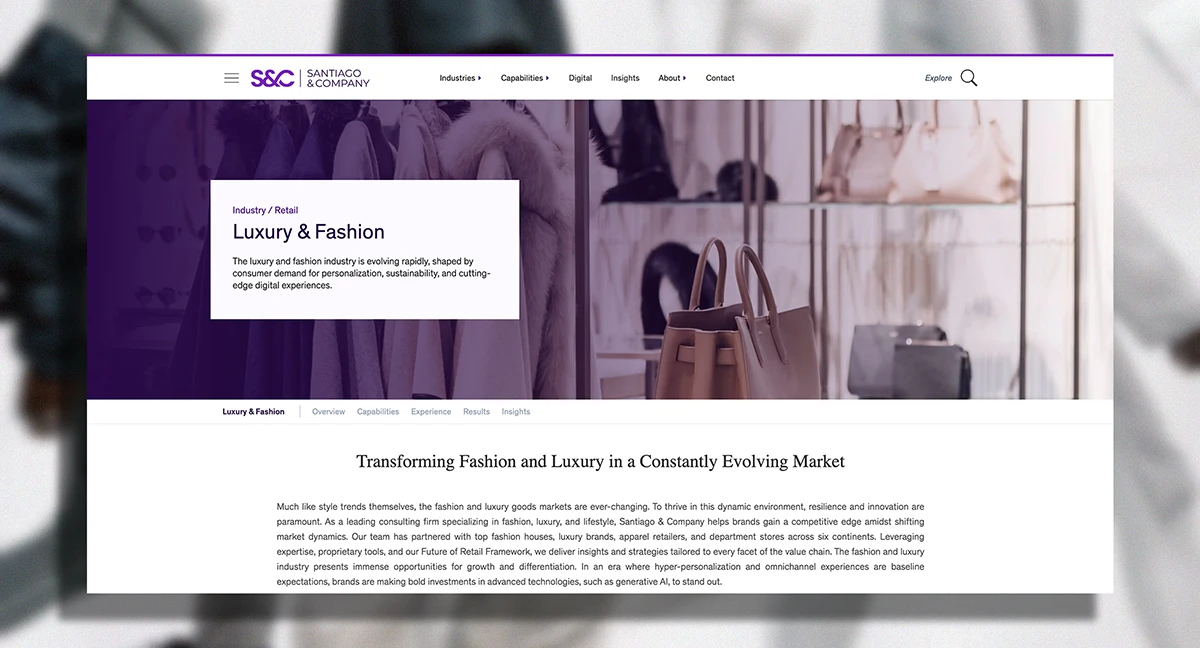Go to the Contact page

[720, 78]
